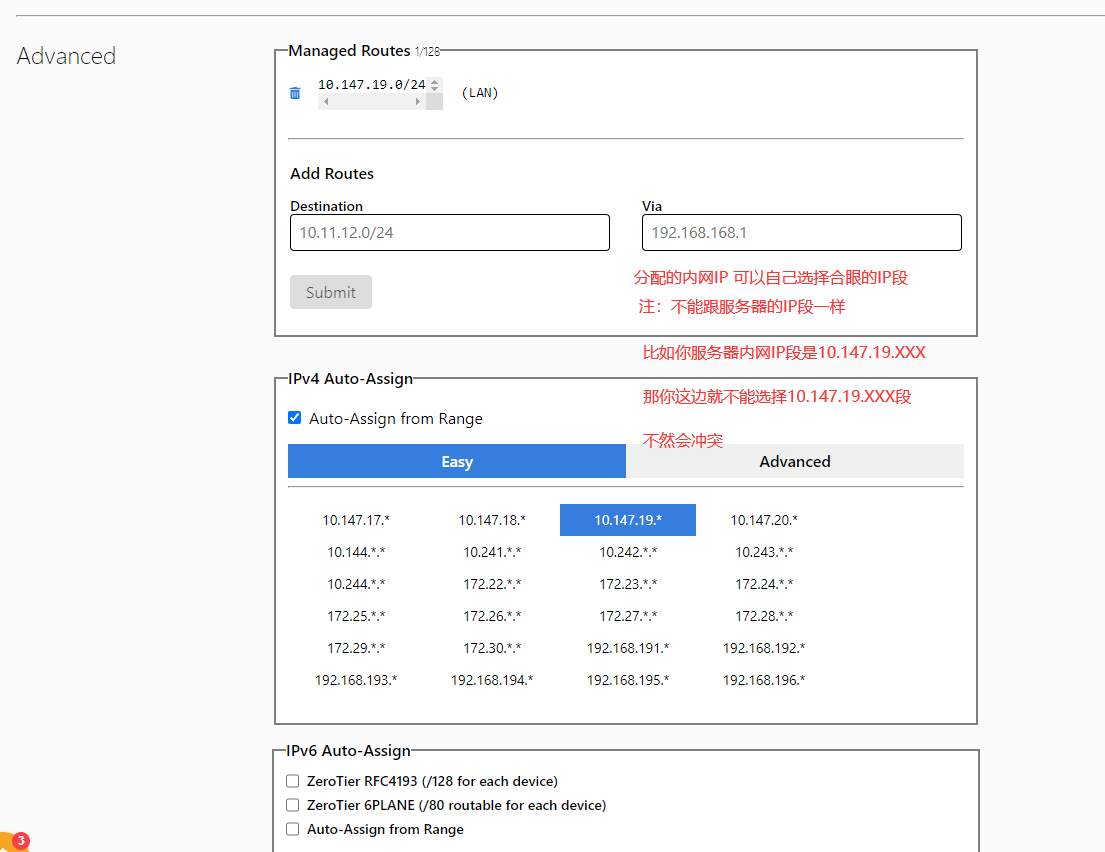Select the 172.25.* address range

point(355,616)
